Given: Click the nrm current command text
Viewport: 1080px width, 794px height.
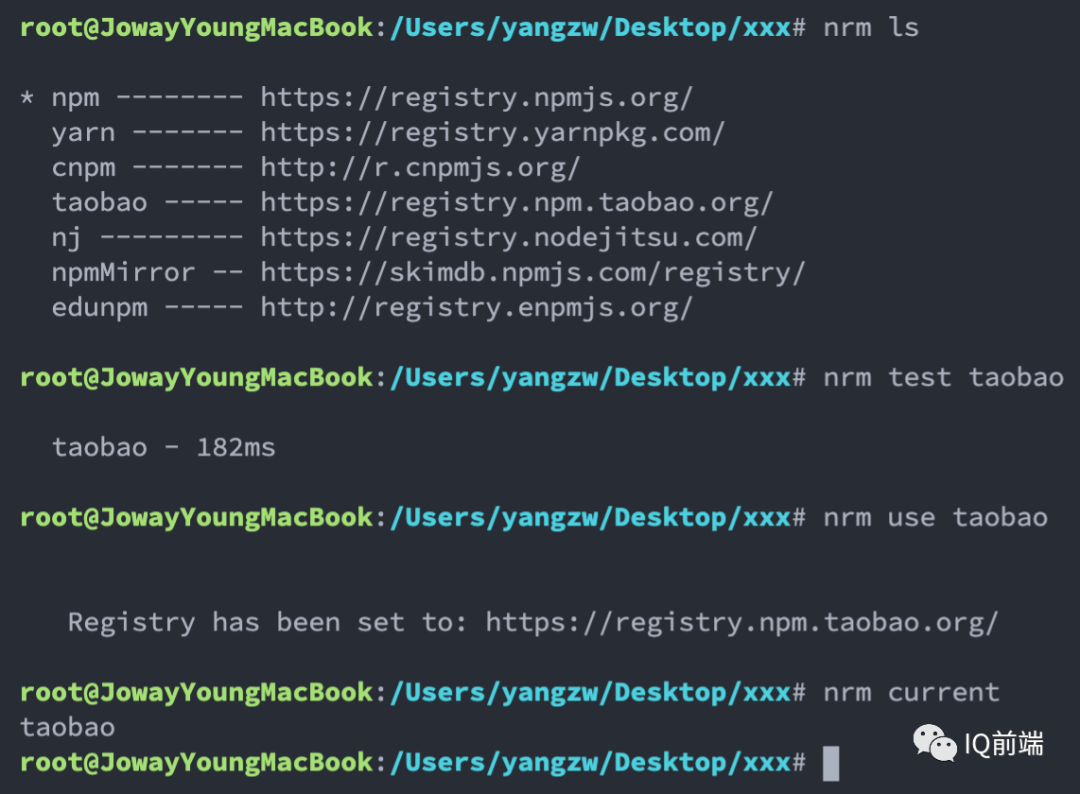Looking at the screenshot, I should [x=910, y=691].
